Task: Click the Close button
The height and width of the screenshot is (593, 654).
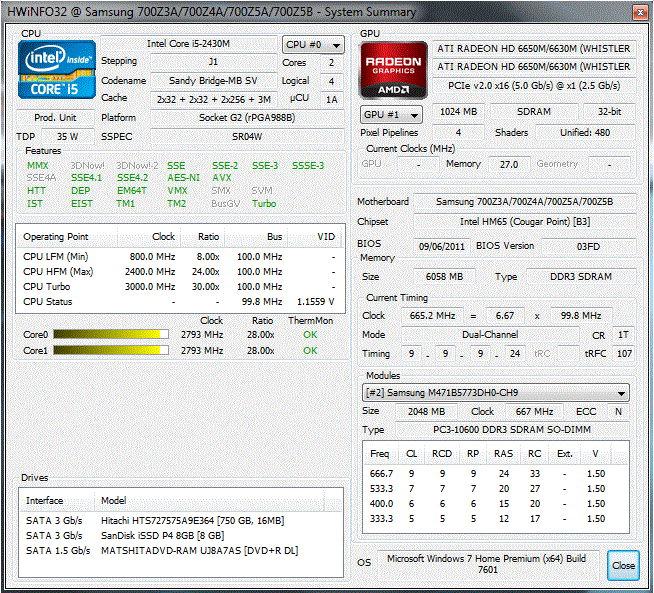Action: pos(623,565)
